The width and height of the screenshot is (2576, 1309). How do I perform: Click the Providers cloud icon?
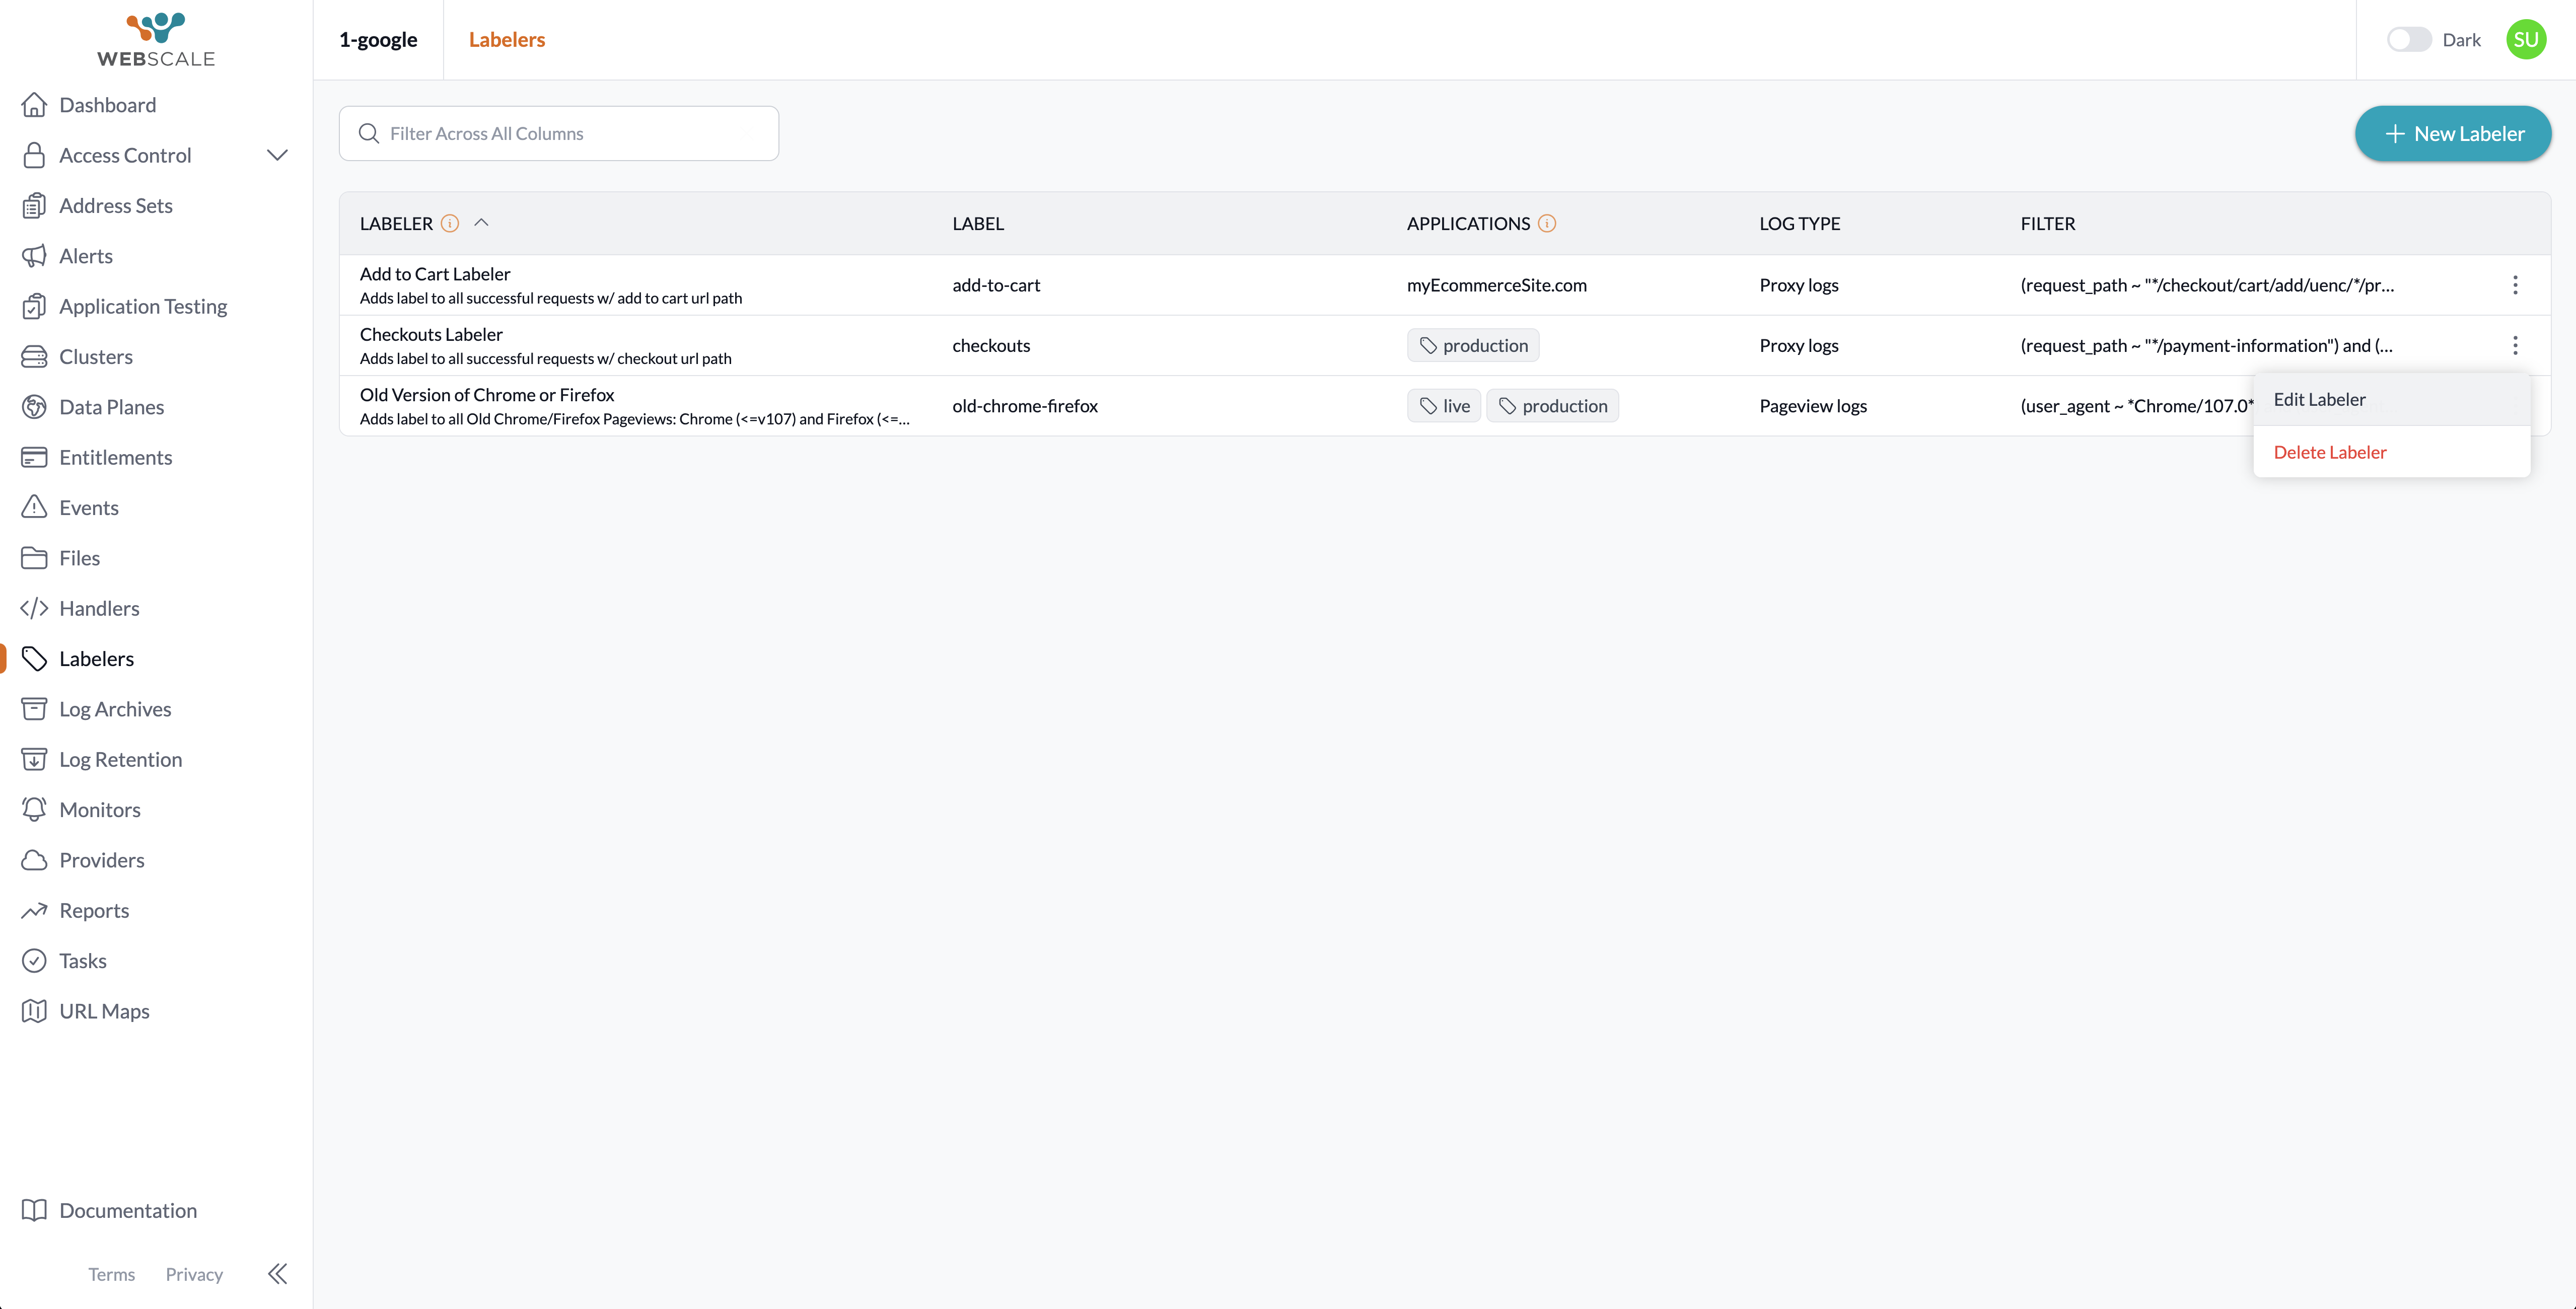(x=34, y=860)
